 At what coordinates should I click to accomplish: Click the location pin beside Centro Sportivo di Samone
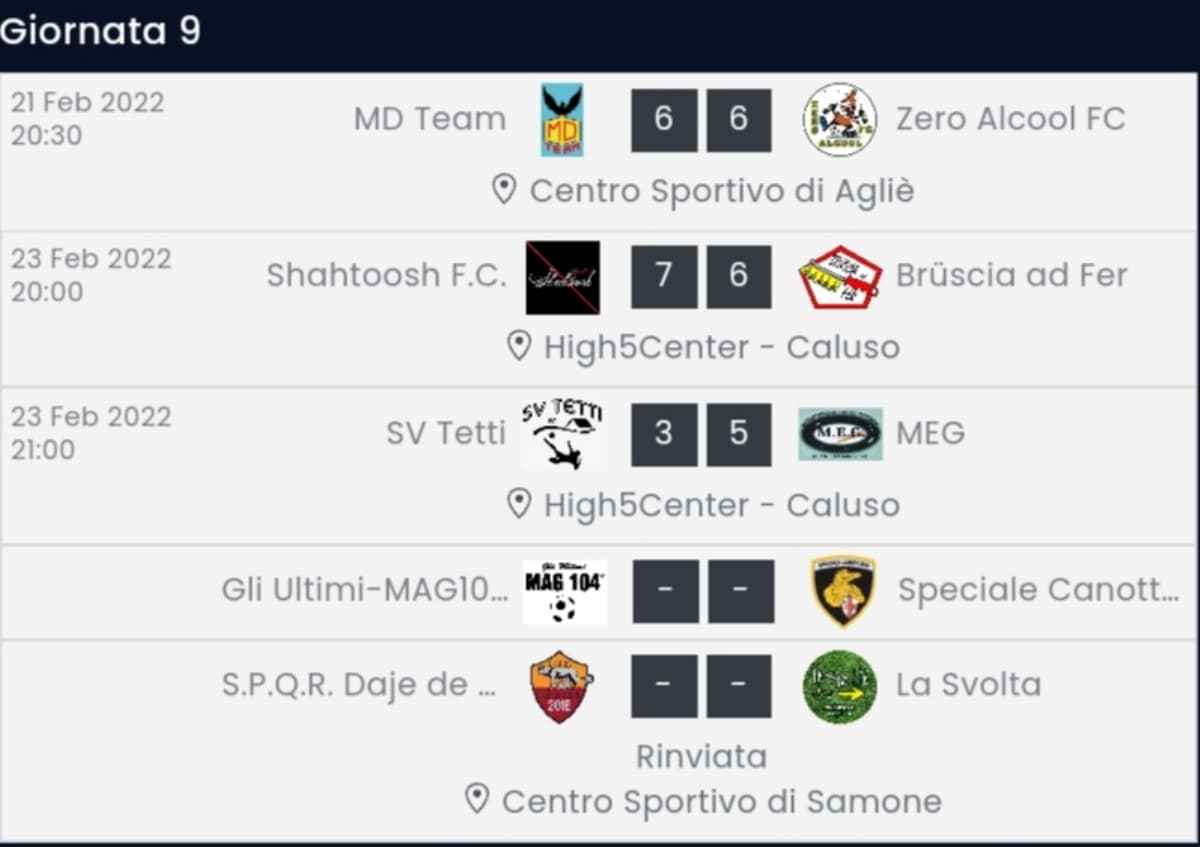(x=477, y=800)
